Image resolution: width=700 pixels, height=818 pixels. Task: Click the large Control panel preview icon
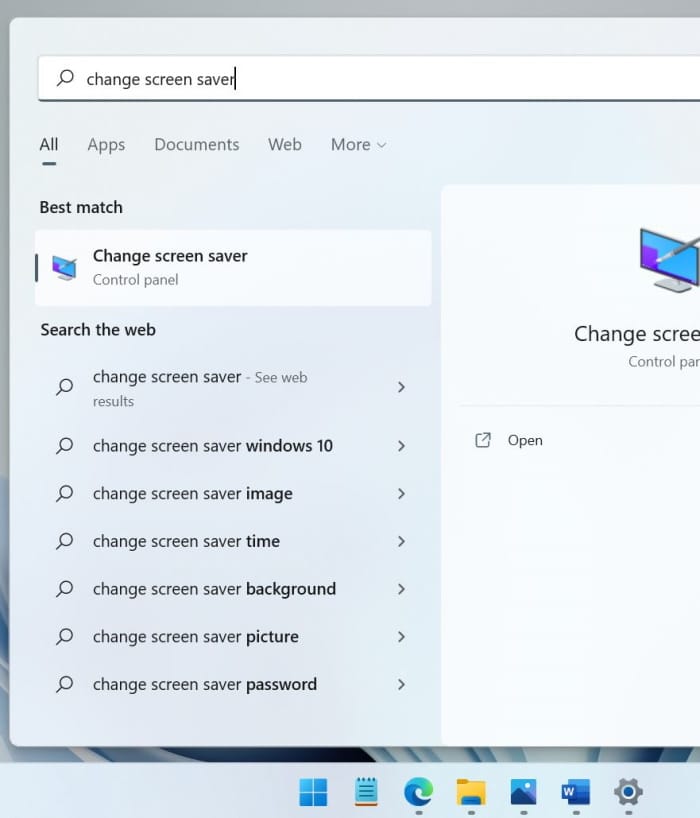tap(670, 259)
